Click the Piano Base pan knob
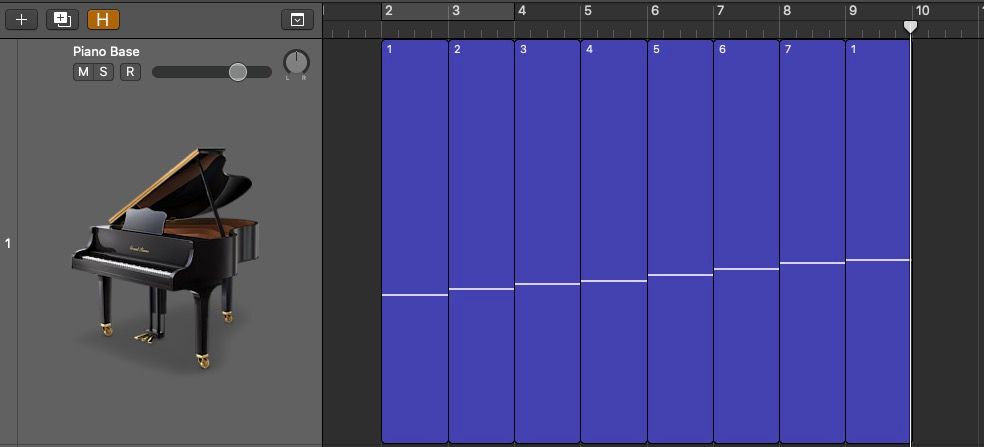 296,64
